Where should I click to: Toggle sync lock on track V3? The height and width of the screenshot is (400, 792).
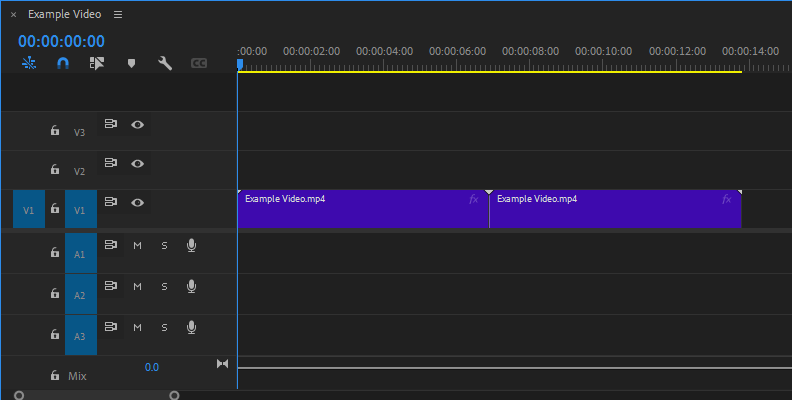point(111,124)
